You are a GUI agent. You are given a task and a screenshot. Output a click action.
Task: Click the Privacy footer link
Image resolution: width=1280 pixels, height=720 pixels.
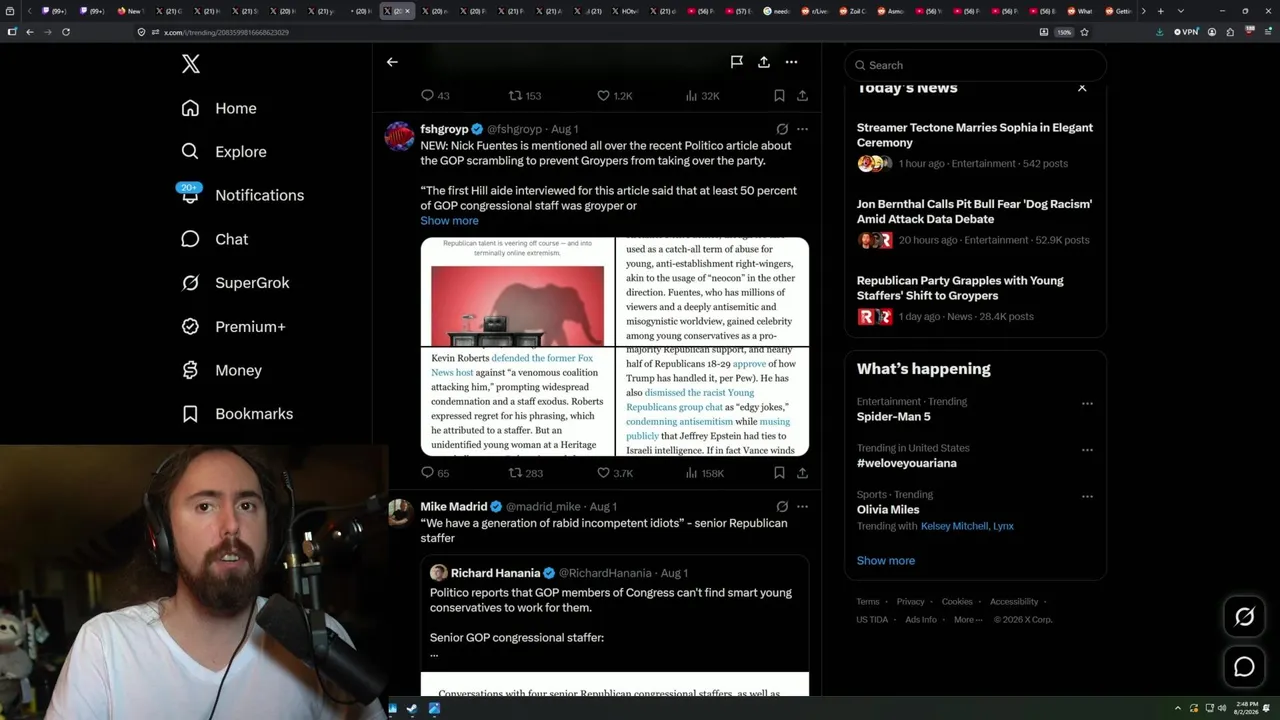[x=910, y=602]
